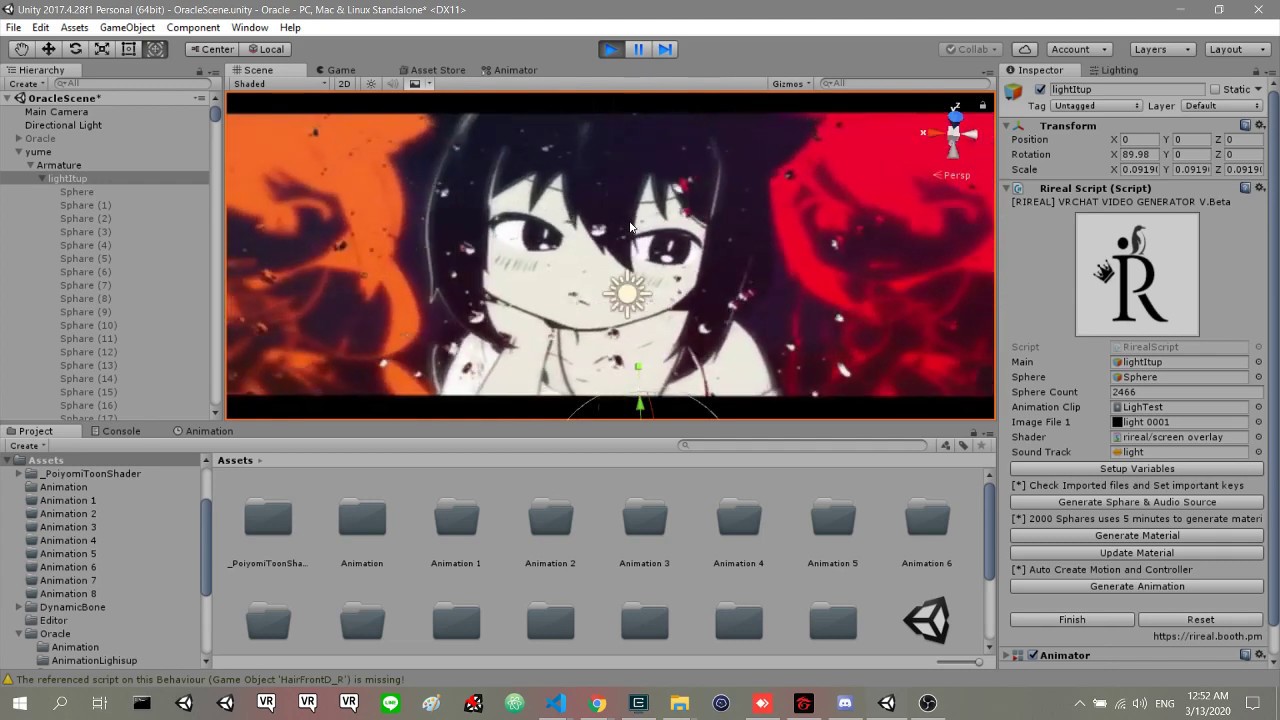Switch to the Console tab
Viewport: 1280px width, 720px height.
[x=115, y=431]
